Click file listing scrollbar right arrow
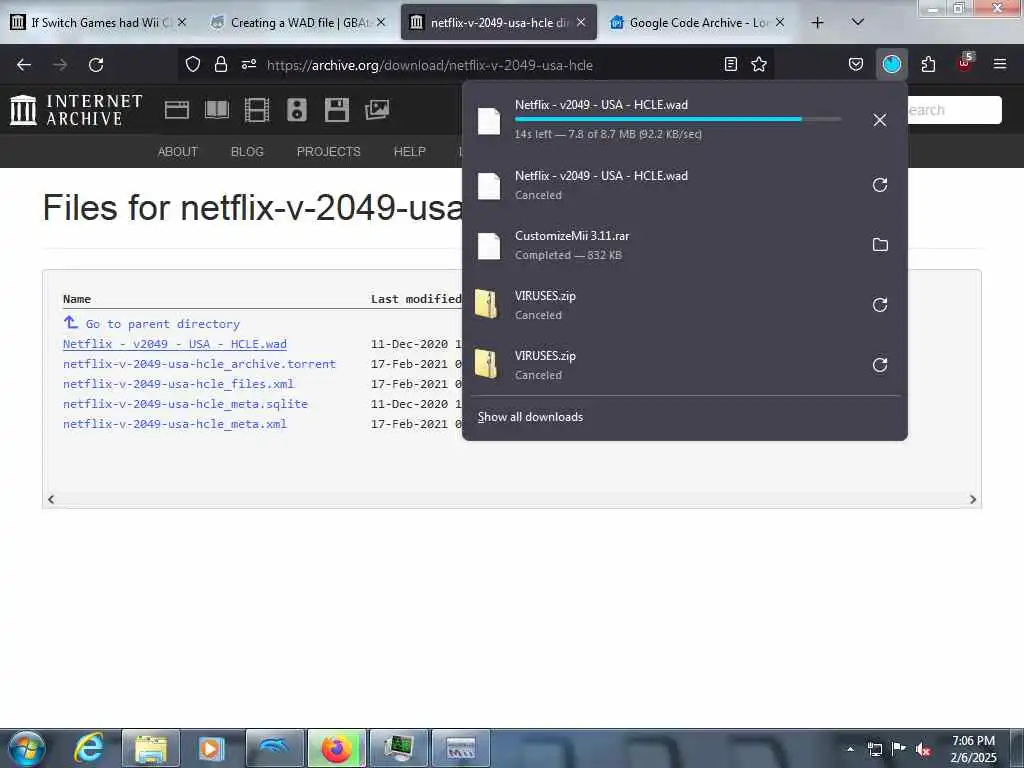Image resolution: width=1024 pixels, height=768 pixels. 973,500
